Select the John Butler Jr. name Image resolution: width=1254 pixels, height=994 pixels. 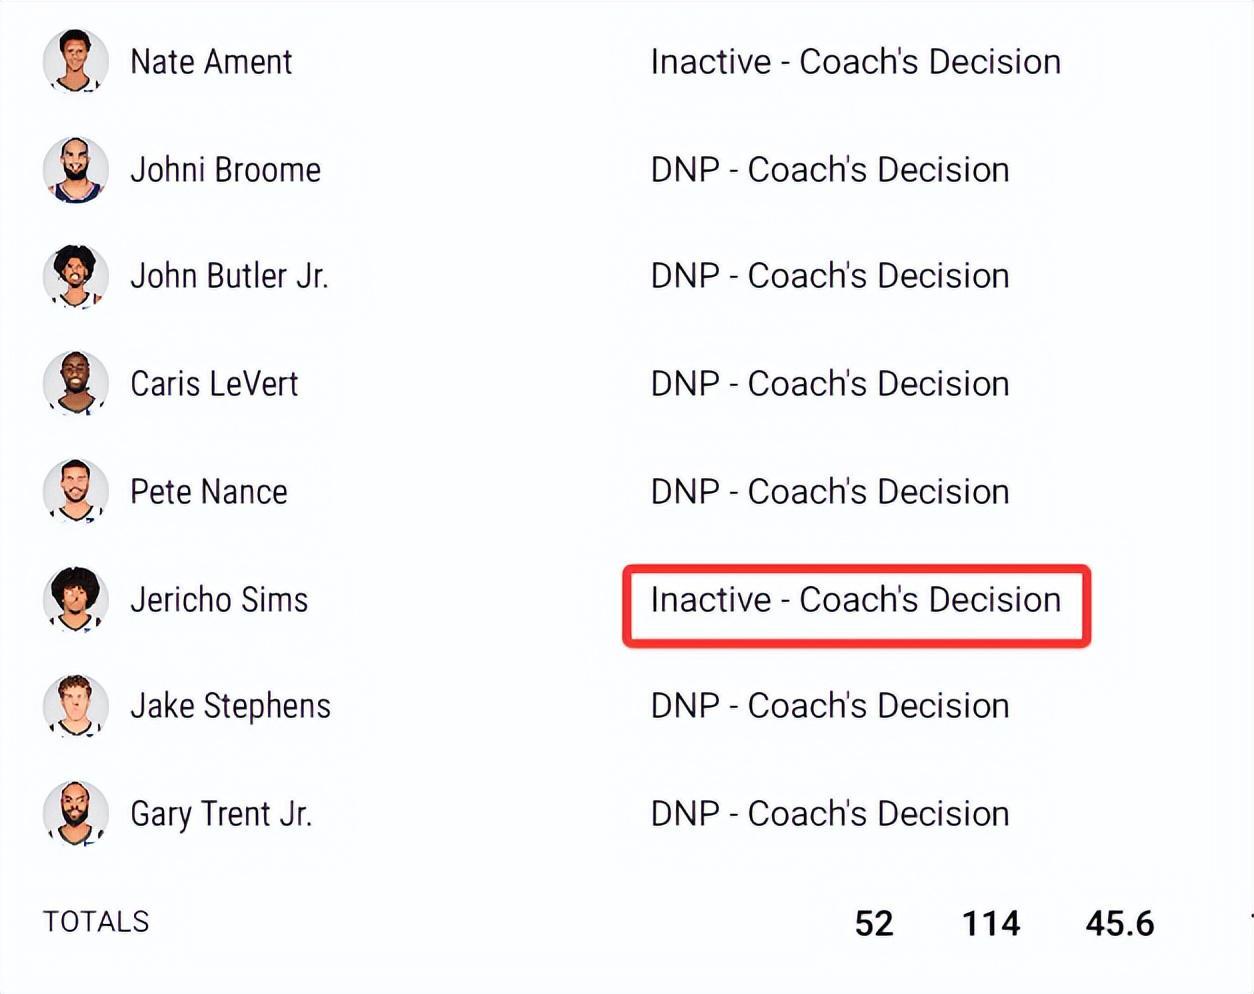[x=229, y=276]
